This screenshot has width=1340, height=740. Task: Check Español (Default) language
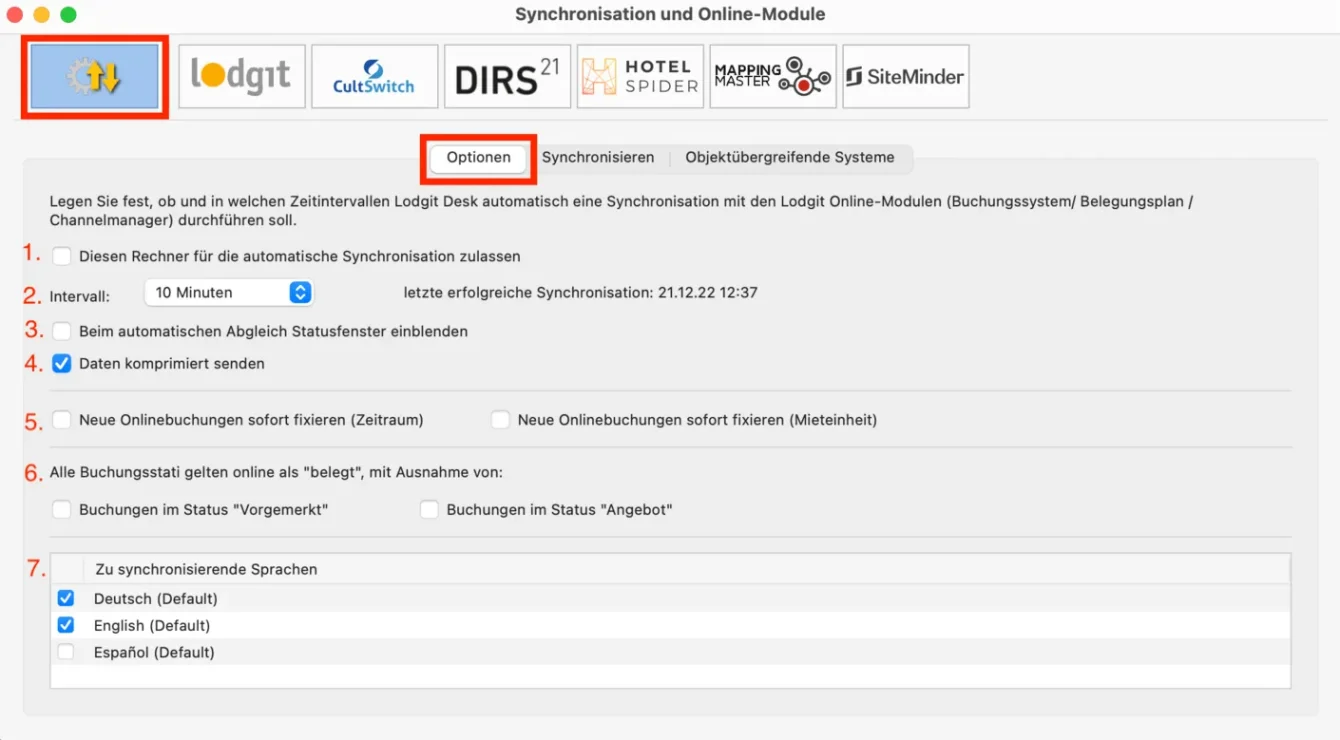tap(66, 652)
